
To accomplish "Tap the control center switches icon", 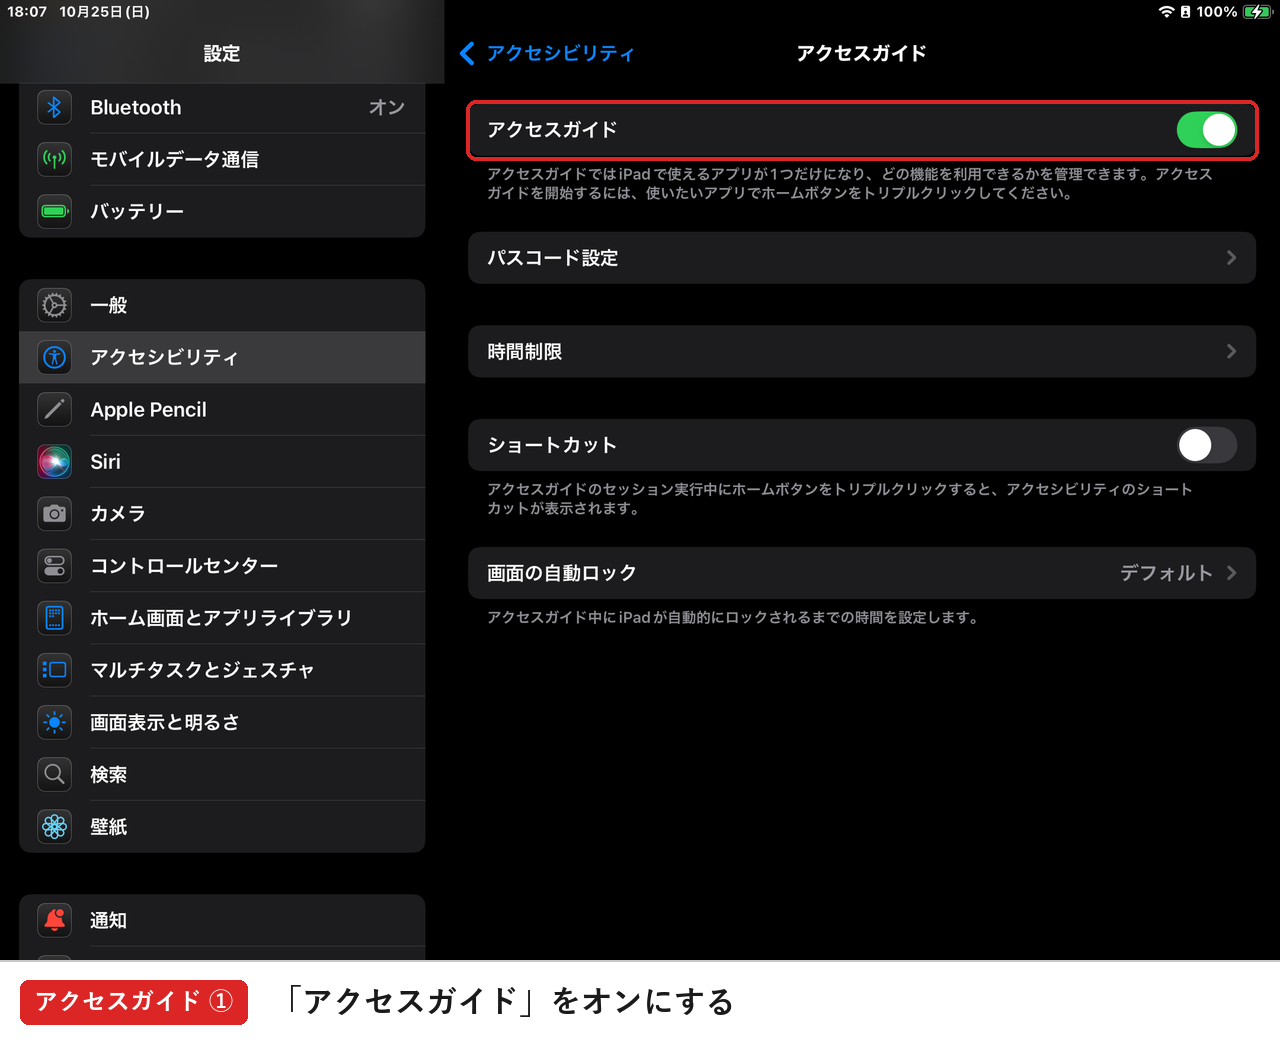I will coord(55,565).
